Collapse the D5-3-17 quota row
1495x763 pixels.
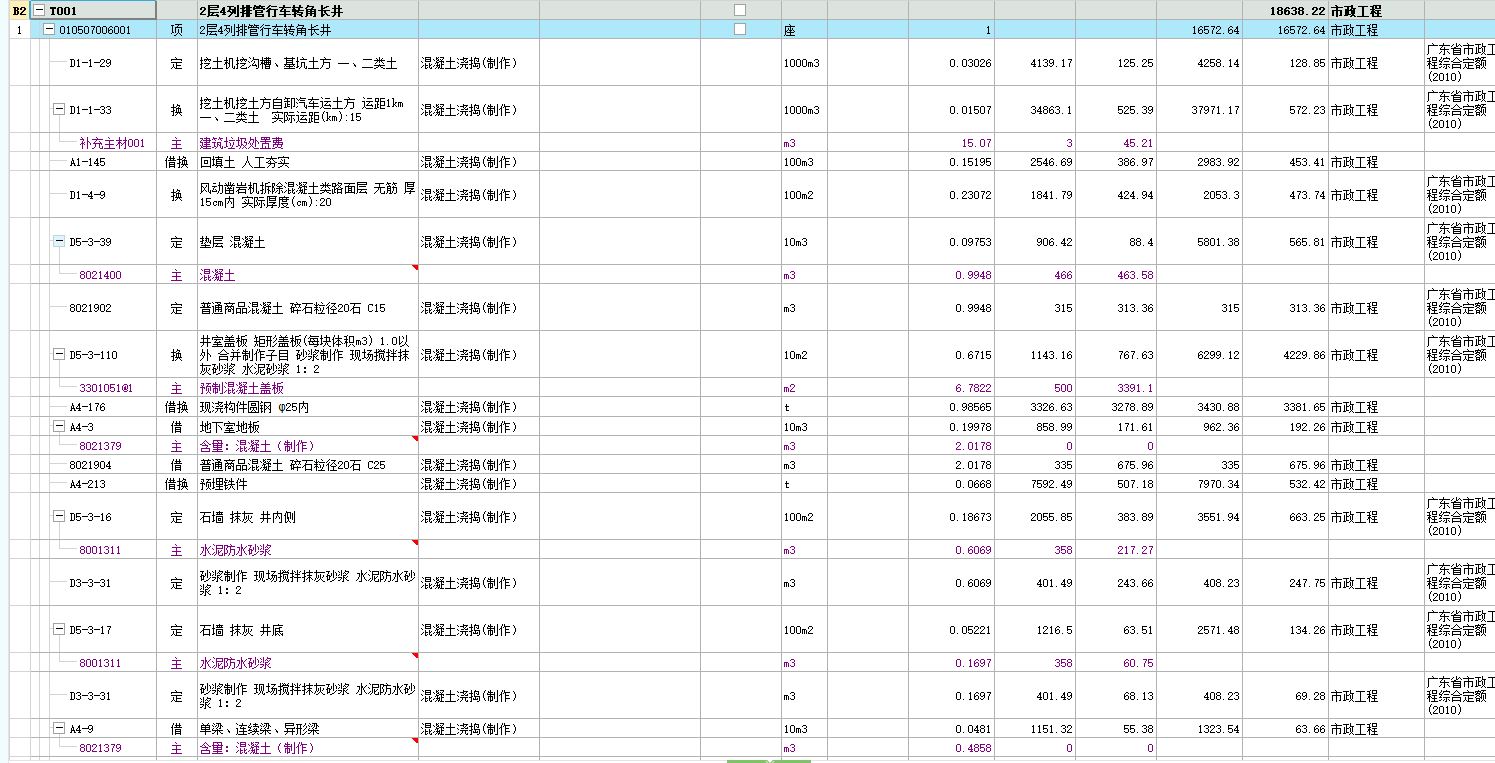tap(59, 630)
